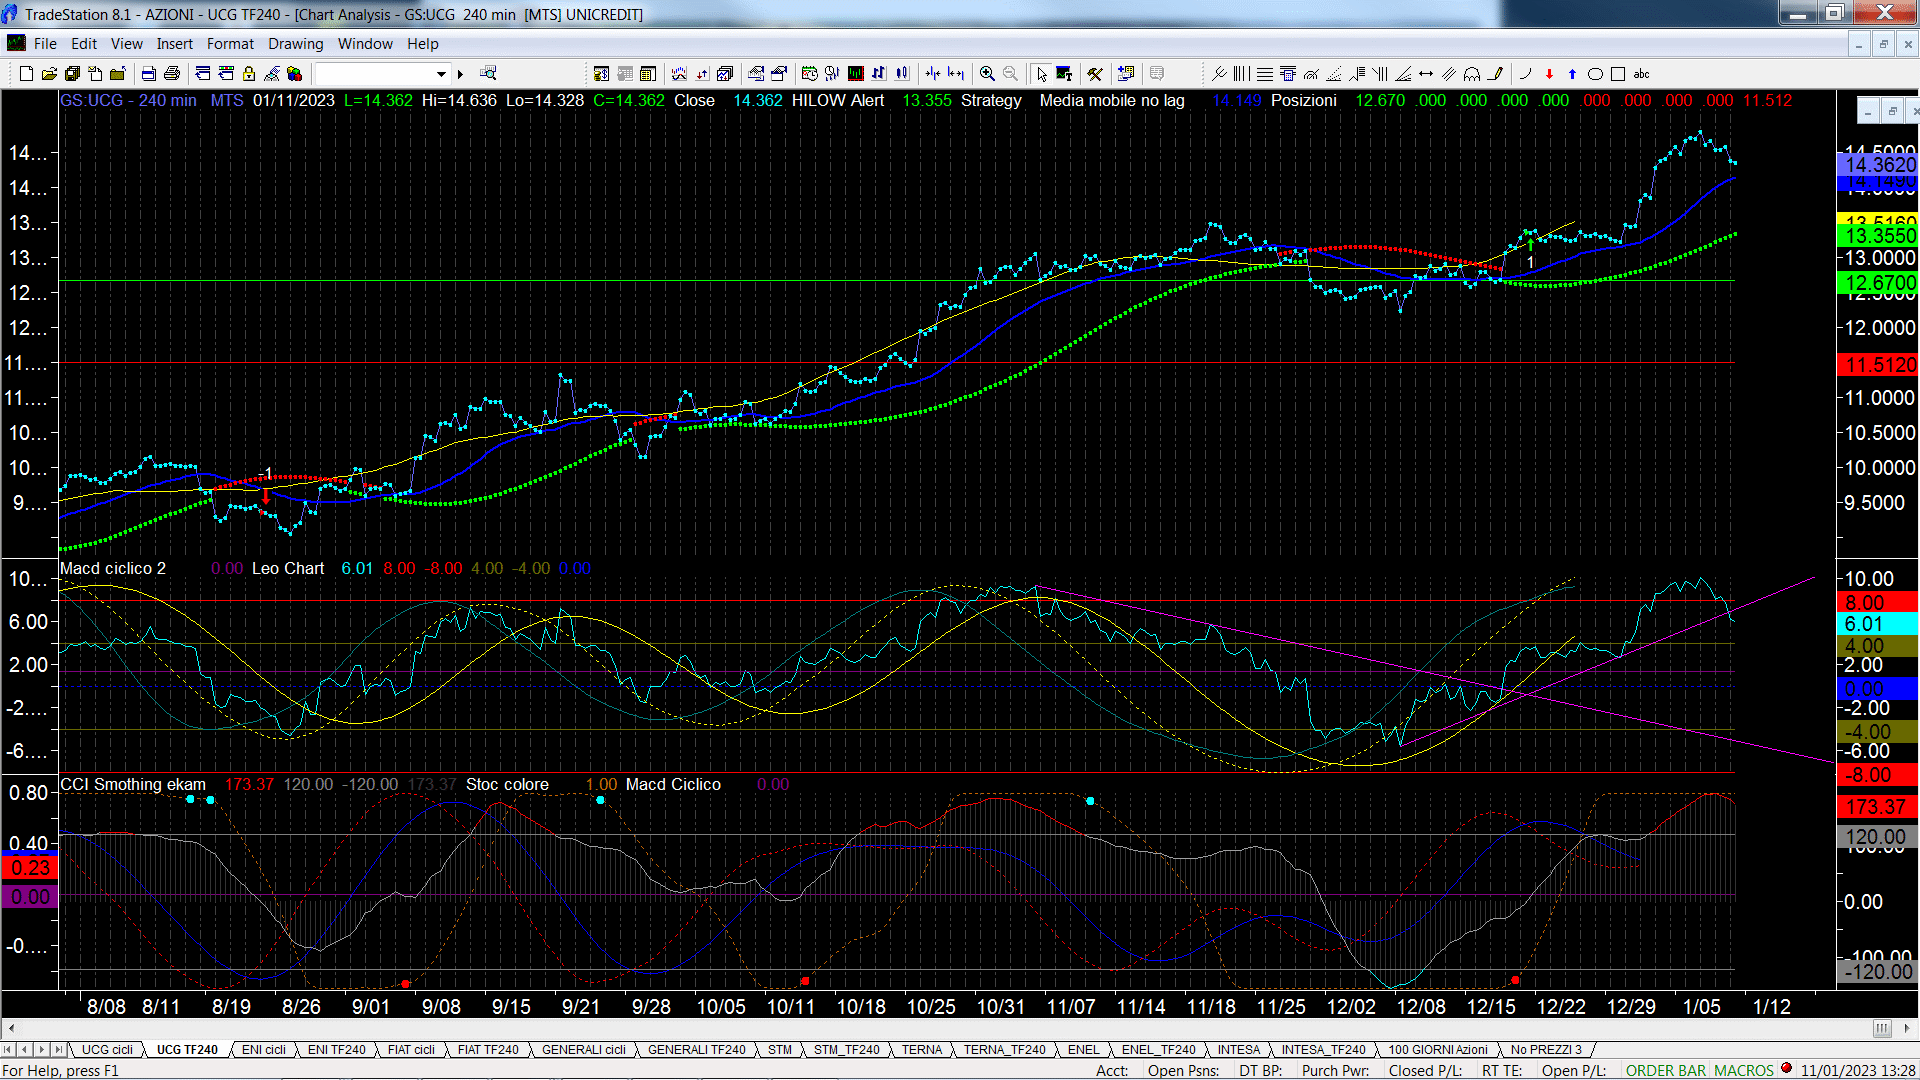Select the vertical lines drawing tool
Screen dimensions: 1920x1080
1242,73
